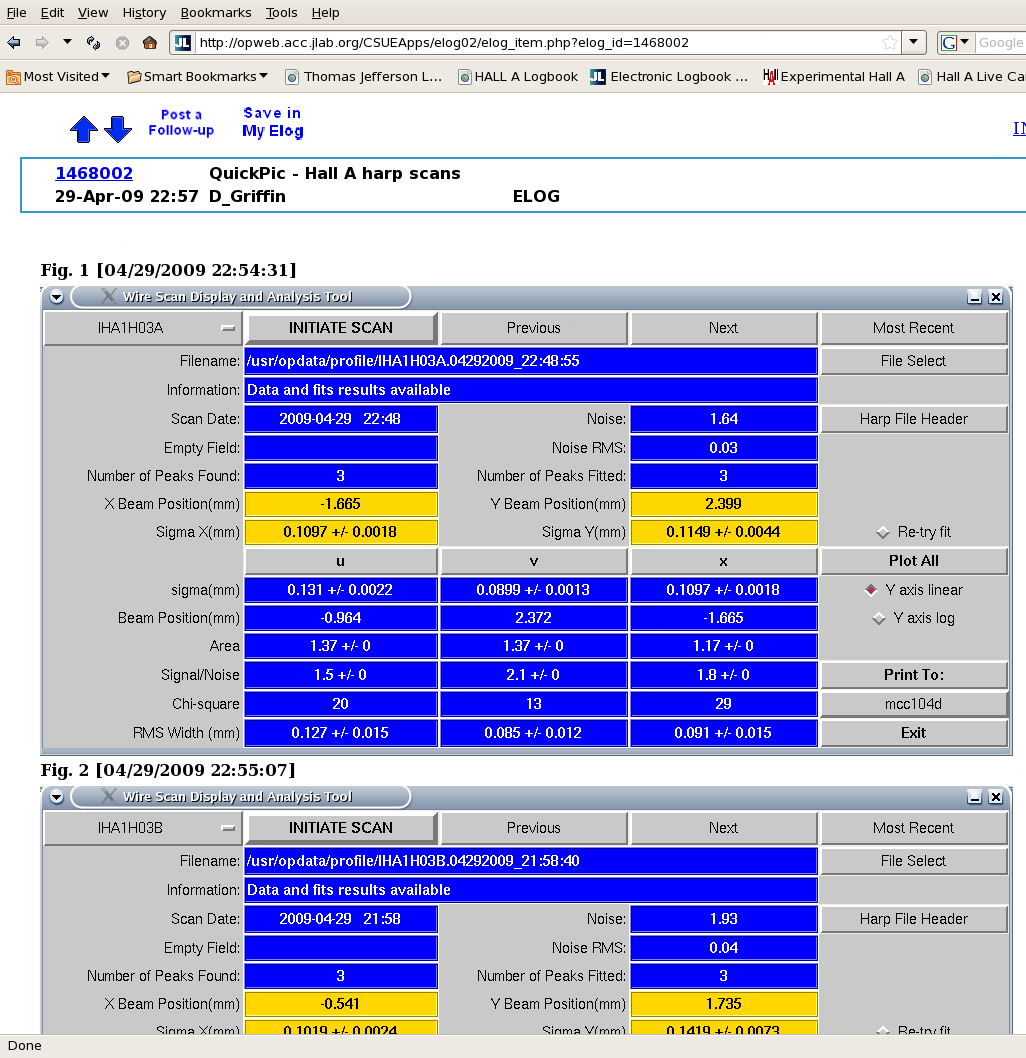Open the Tools menu
1026x1058 pixels.
click(x=281, y=13)
